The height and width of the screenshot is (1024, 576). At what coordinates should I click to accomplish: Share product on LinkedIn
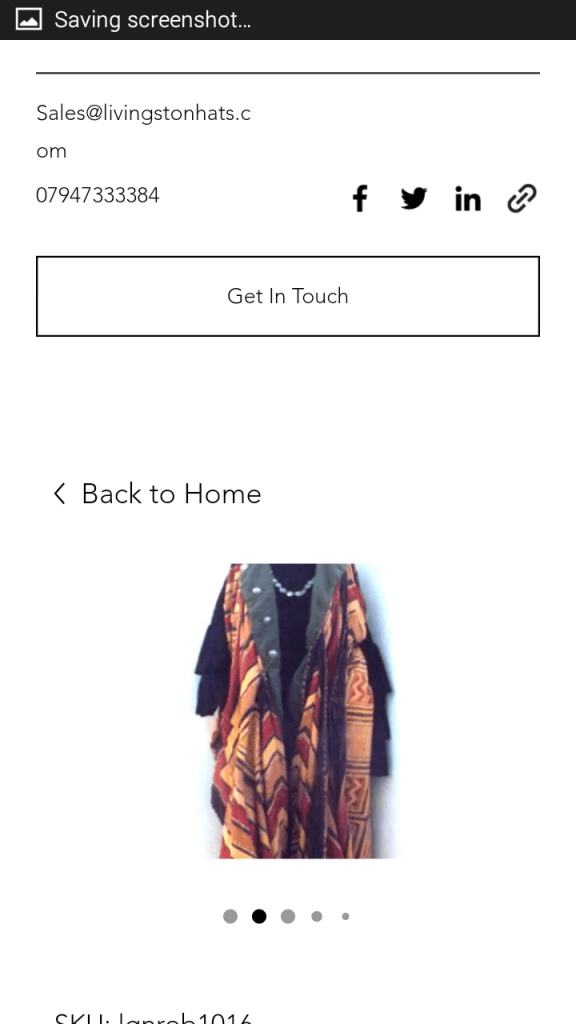click(x=468, y=199)
